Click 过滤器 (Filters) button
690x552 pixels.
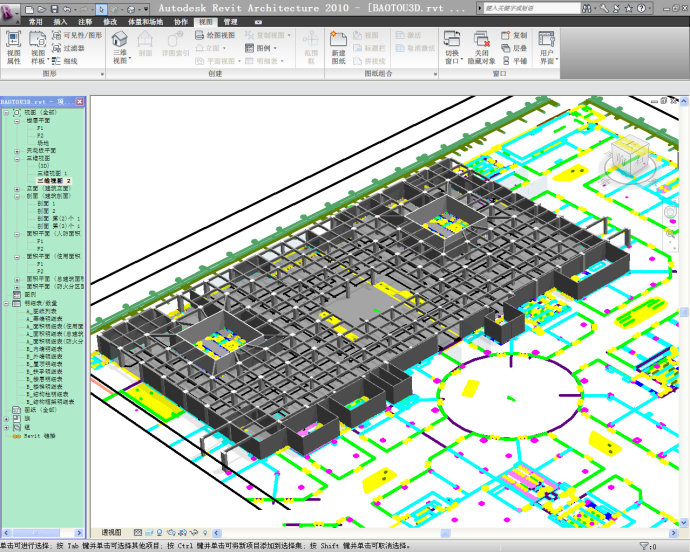click(x=68, y=48)
